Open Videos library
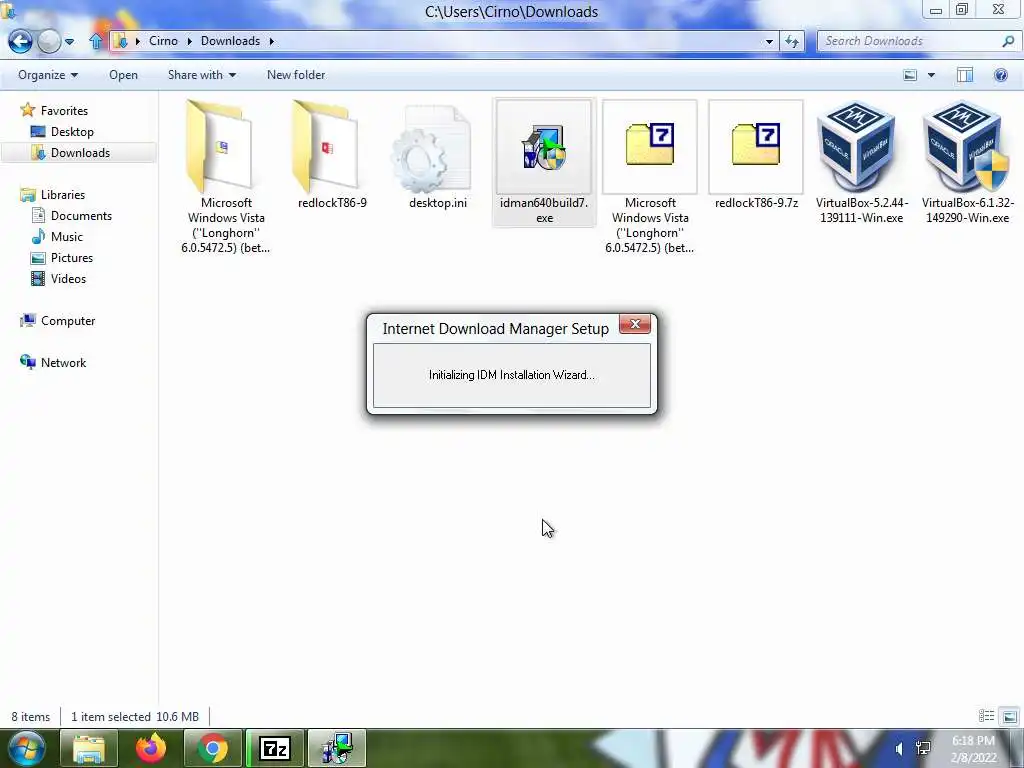1024x768 pixels. 68,279
